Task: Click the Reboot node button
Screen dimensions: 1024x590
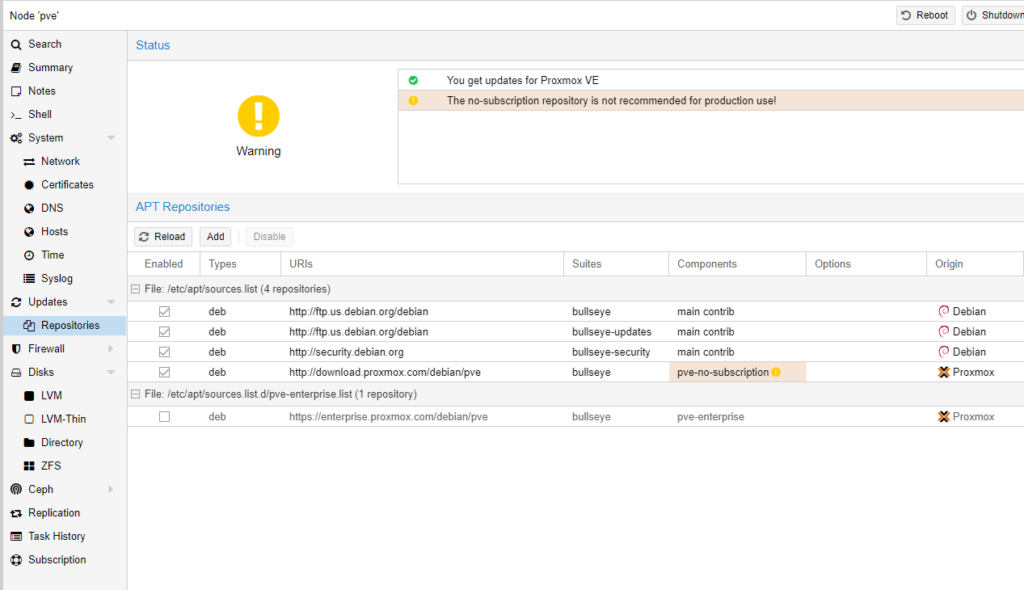Action: click(x=925, y=15)
